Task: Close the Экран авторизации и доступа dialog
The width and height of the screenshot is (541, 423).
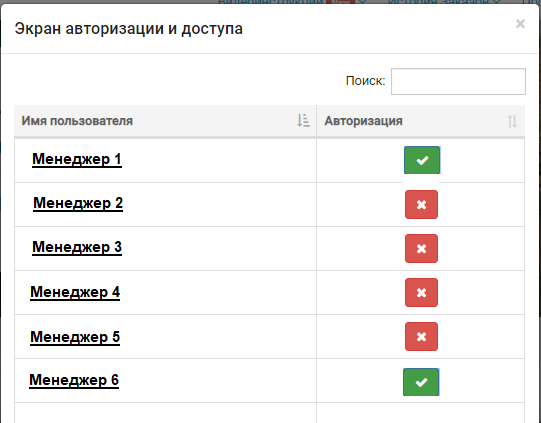Action: (520, 24)
